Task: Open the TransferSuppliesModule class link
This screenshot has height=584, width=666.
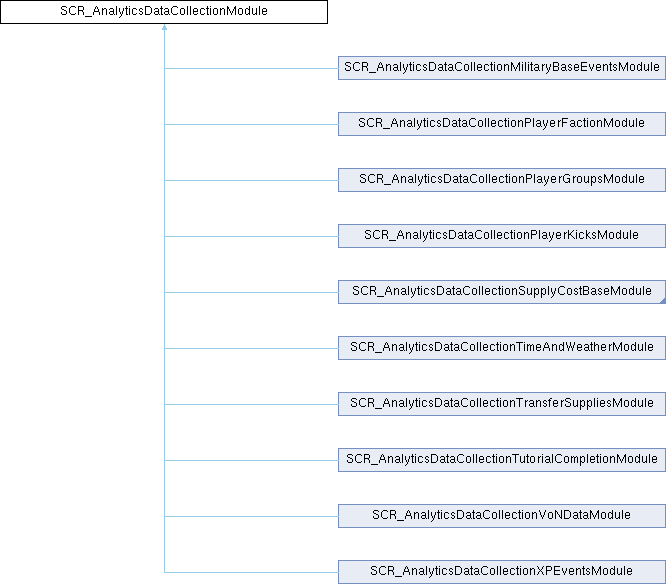Action: [501, 404]
